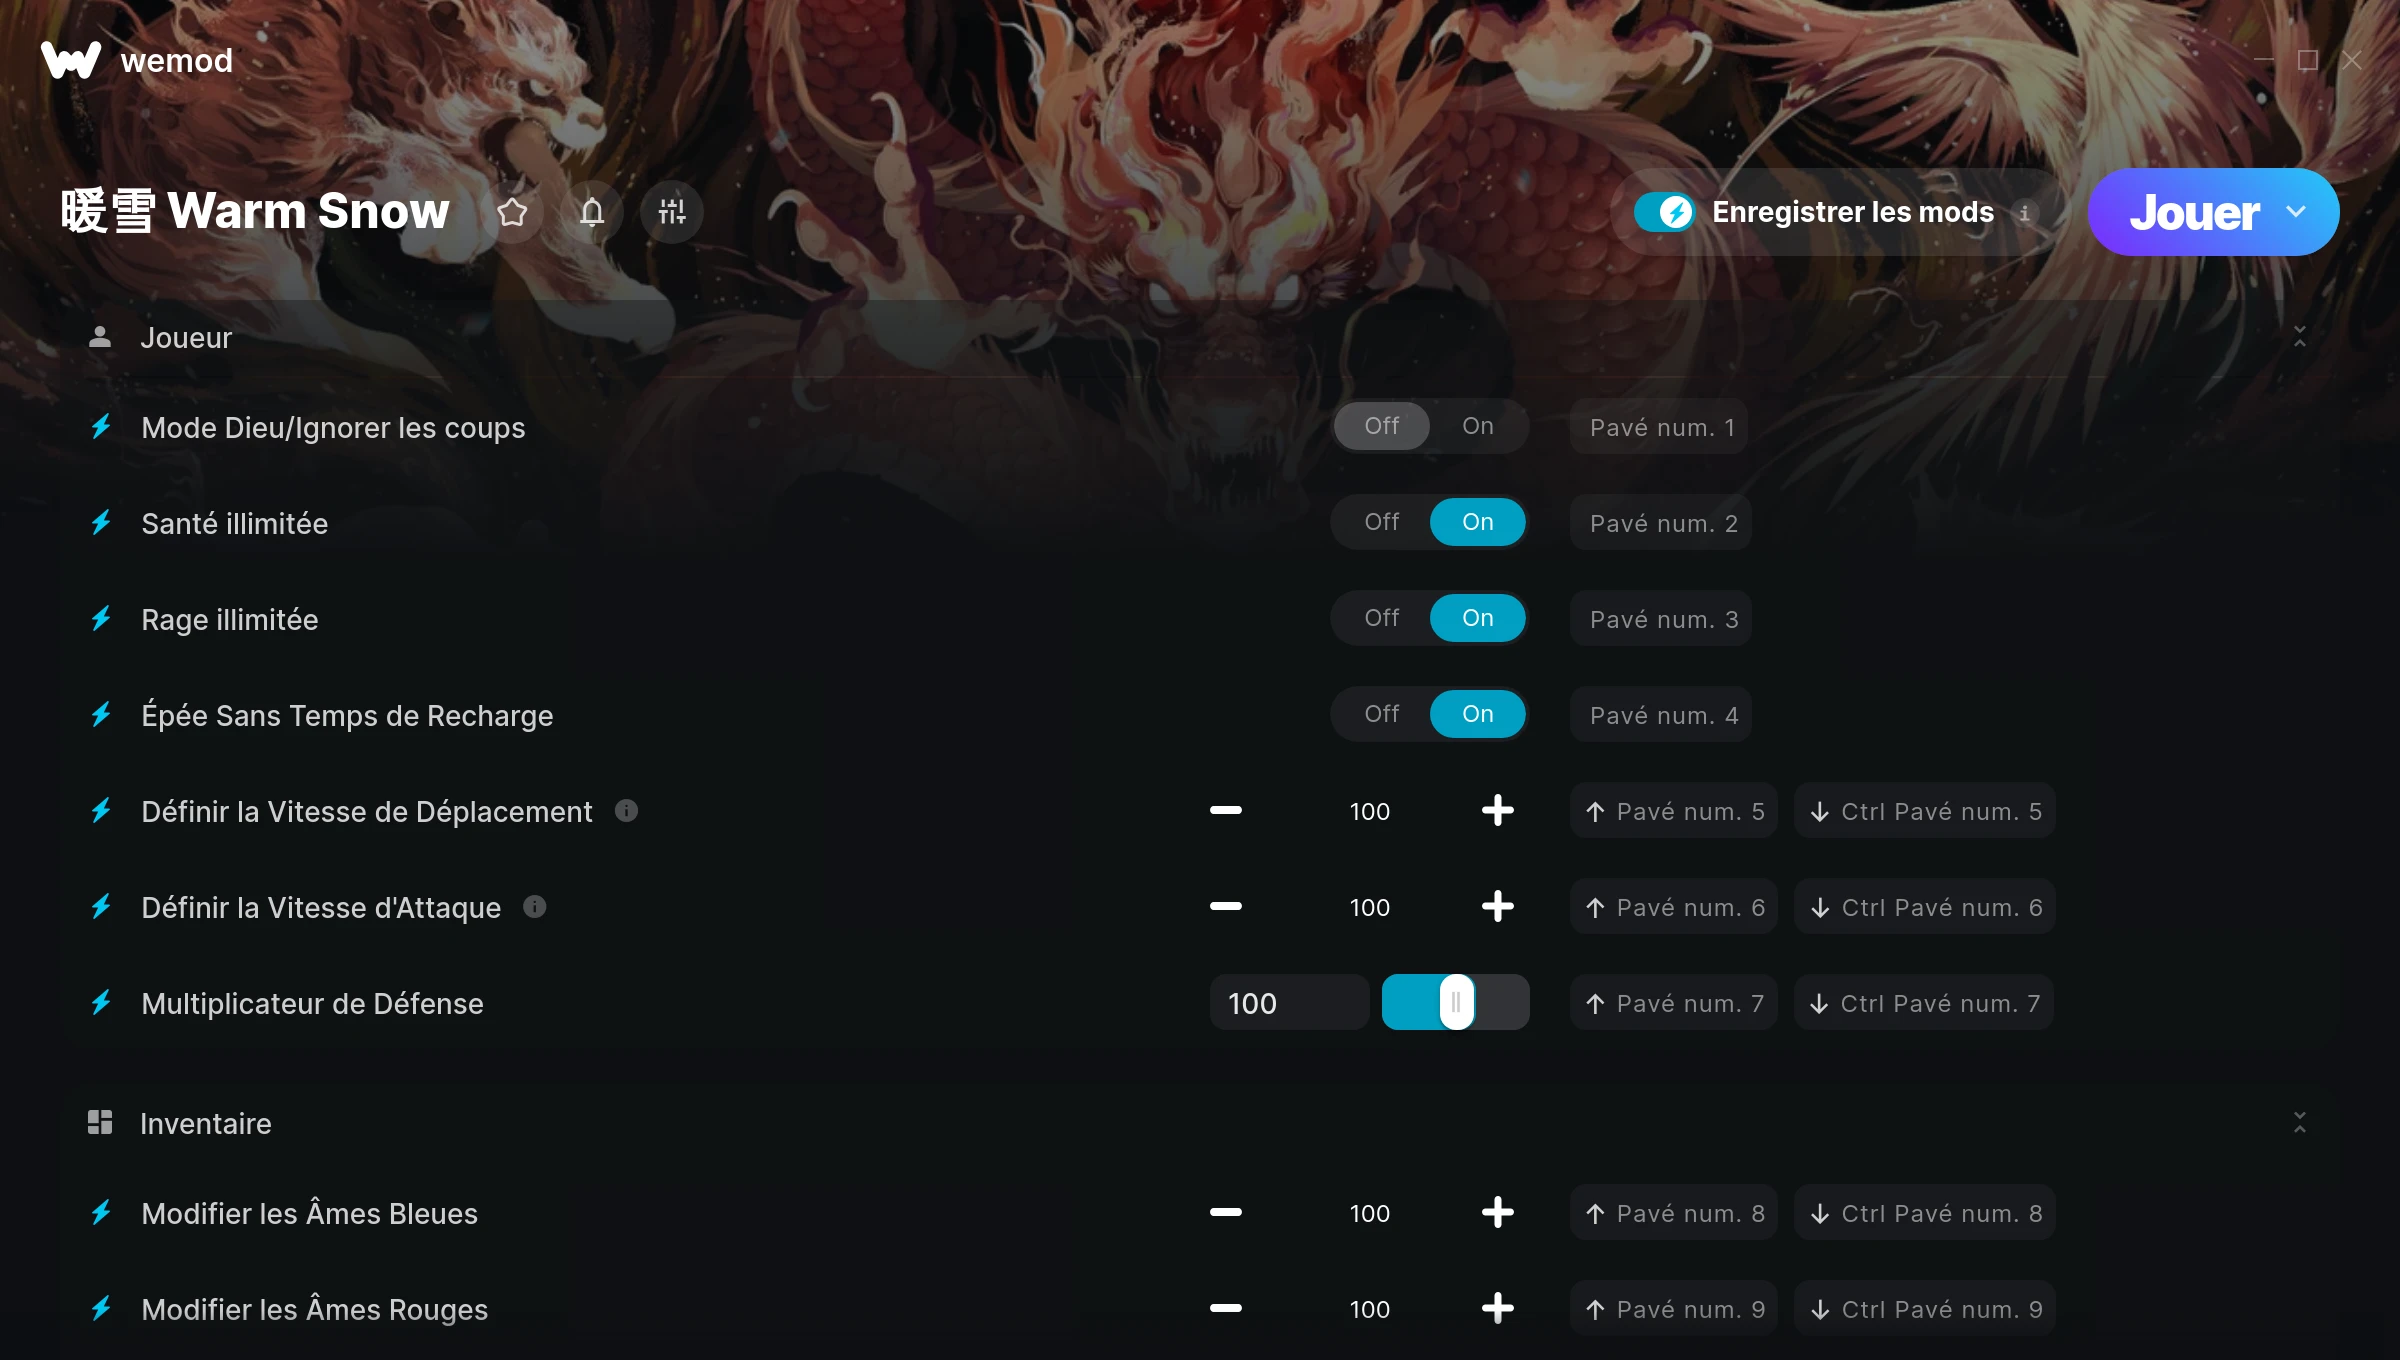Screen dimensions: 2400x1360
Task: Click the Multiplicateur de Défense slider handle
Action: coord(1457,1002)
